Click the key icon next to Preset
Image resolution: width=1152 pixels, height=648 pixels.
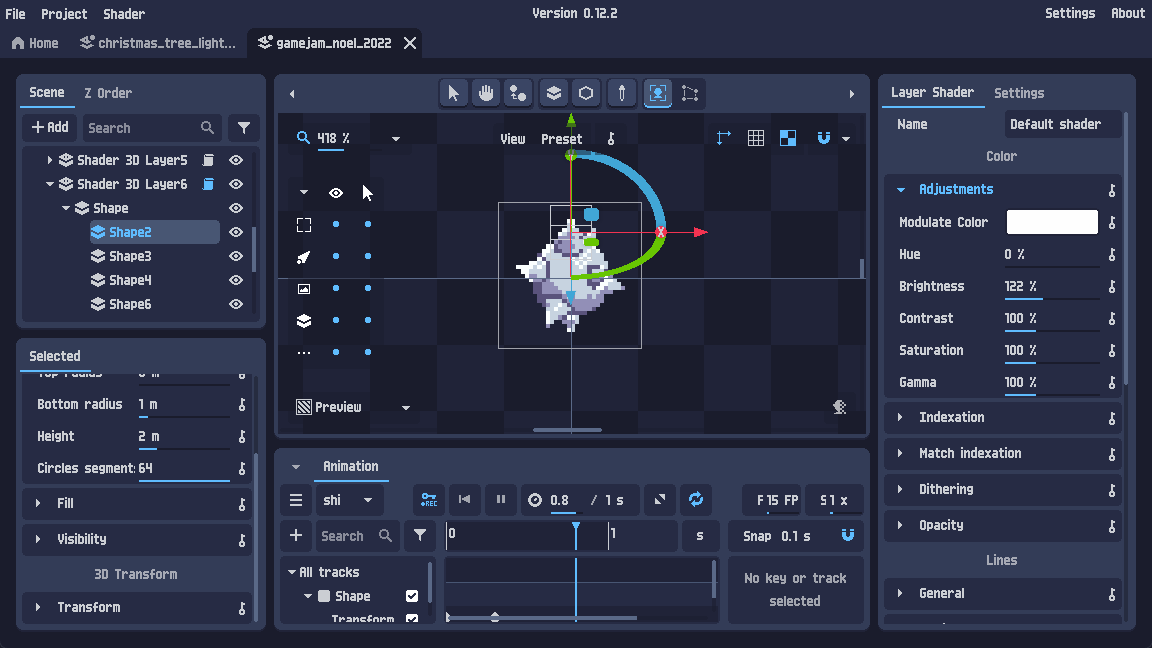[611, 138]
